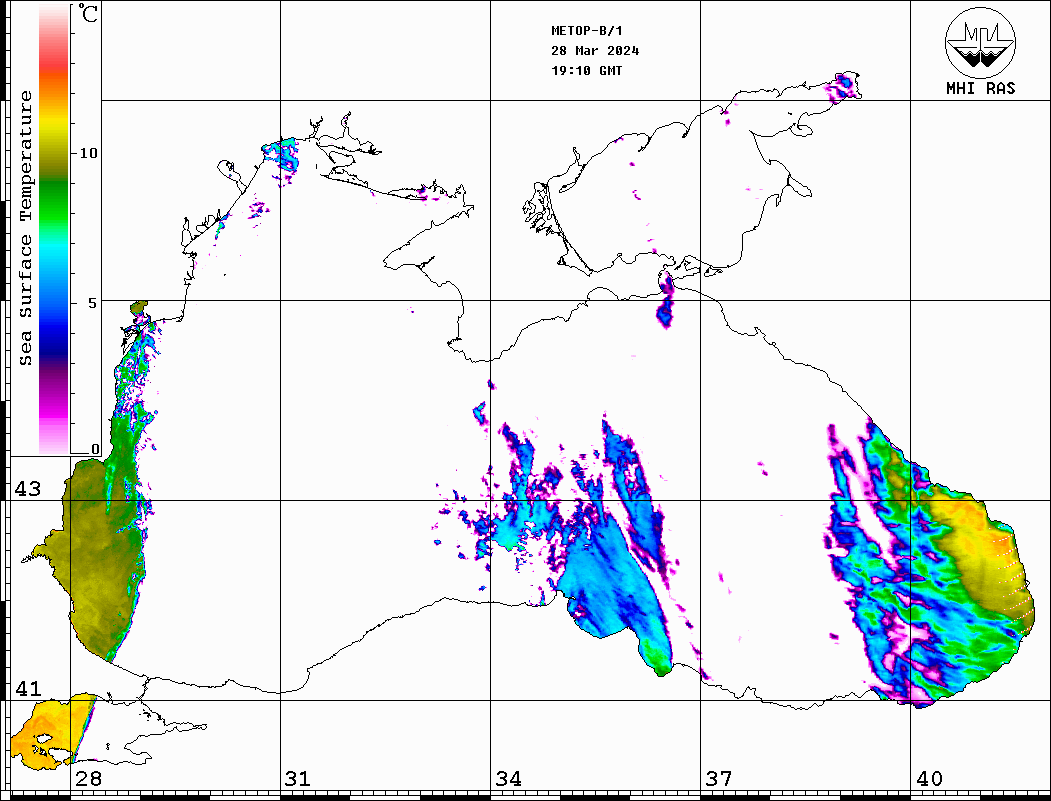Click the longitude label 34
Viewport: 1051px width, 801px height.
(x=508, y=779)
